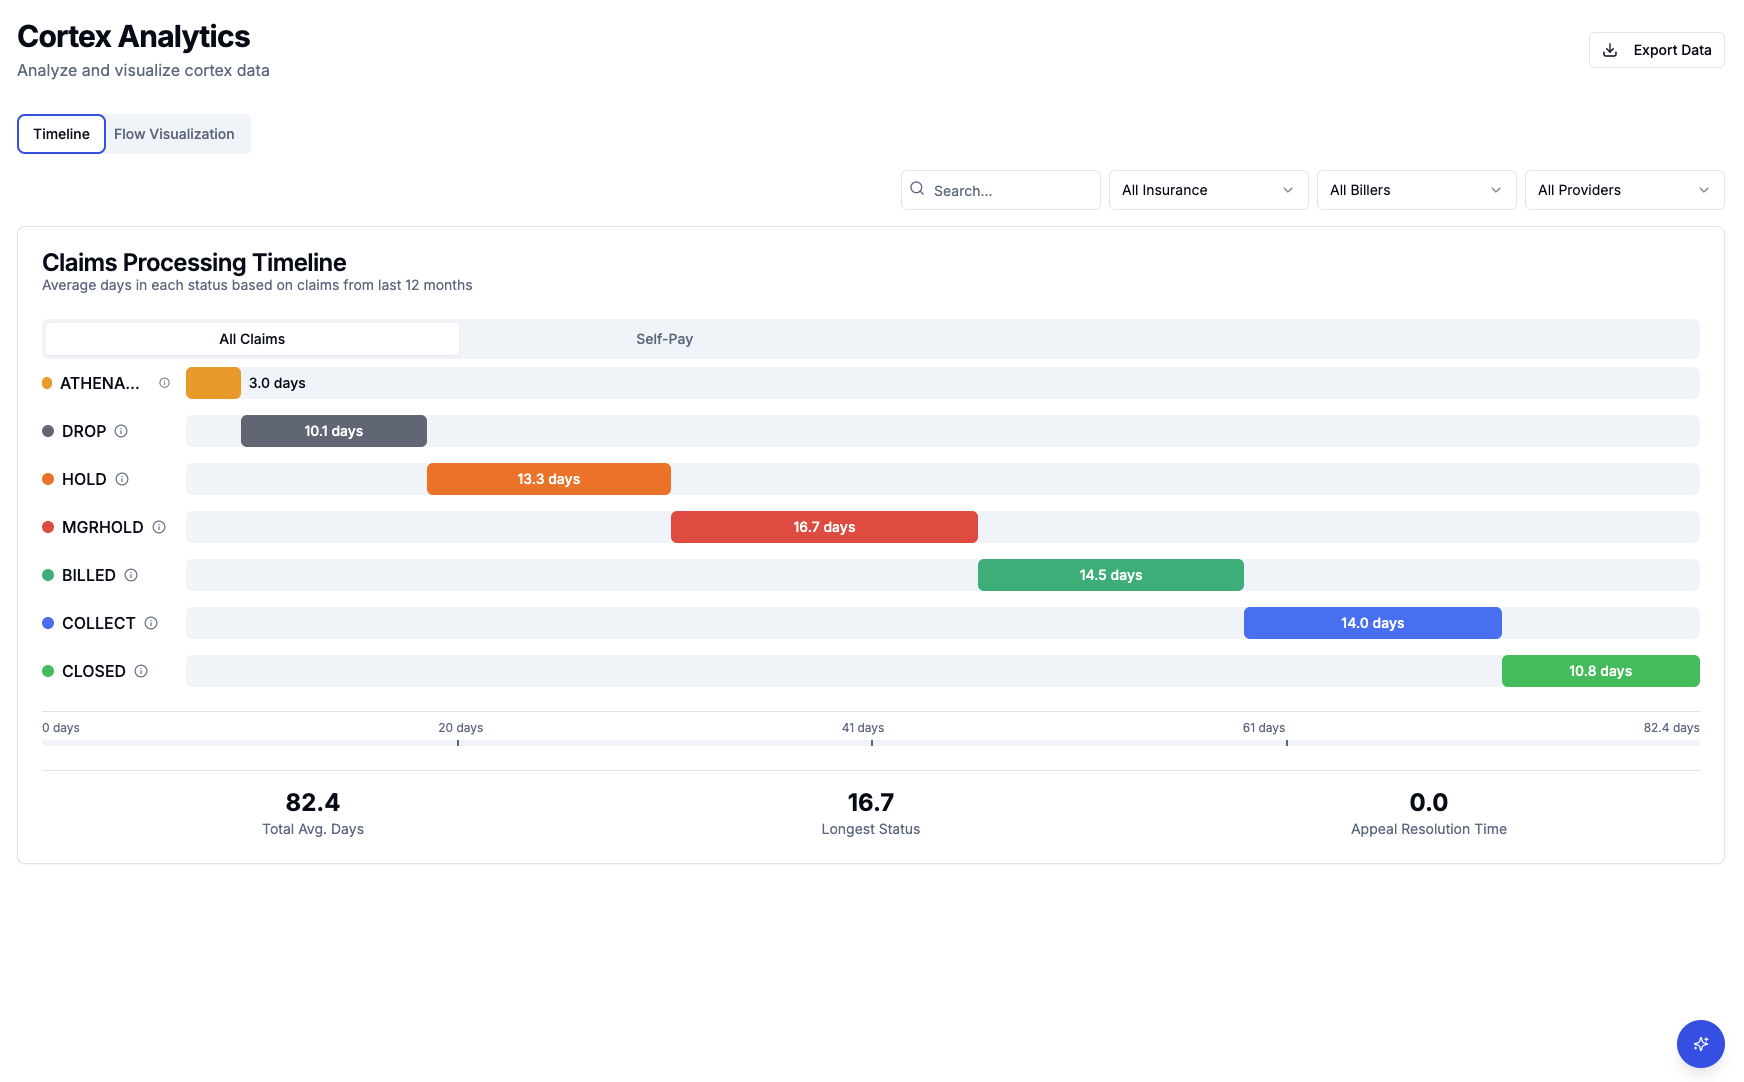
Task: Click the info icon beside DROP
Action: (x=121, y=431)
